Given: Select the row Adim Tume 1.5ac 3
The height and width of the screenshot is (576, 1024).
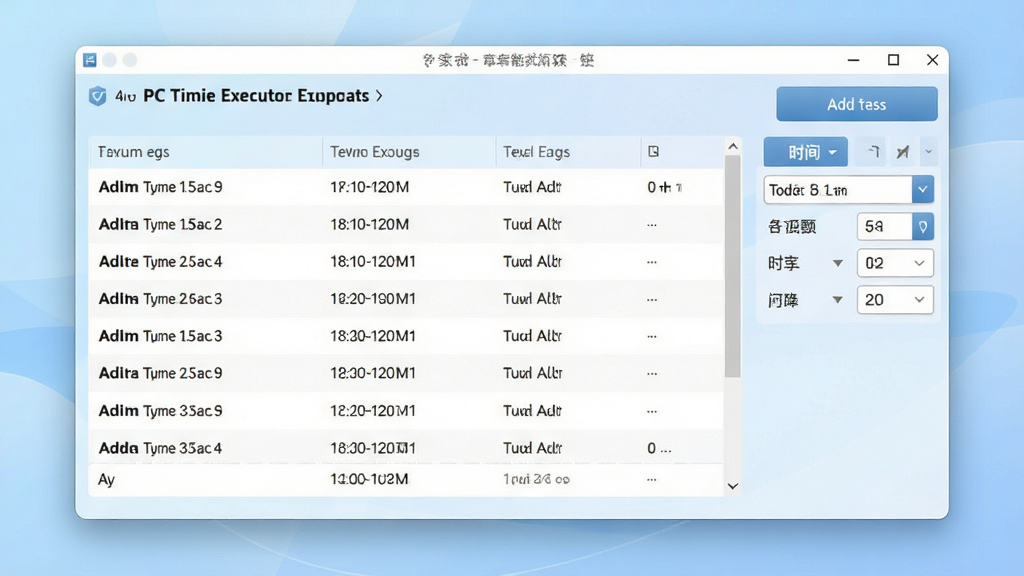Looking at the screenshot, I should tap(406, 336).
